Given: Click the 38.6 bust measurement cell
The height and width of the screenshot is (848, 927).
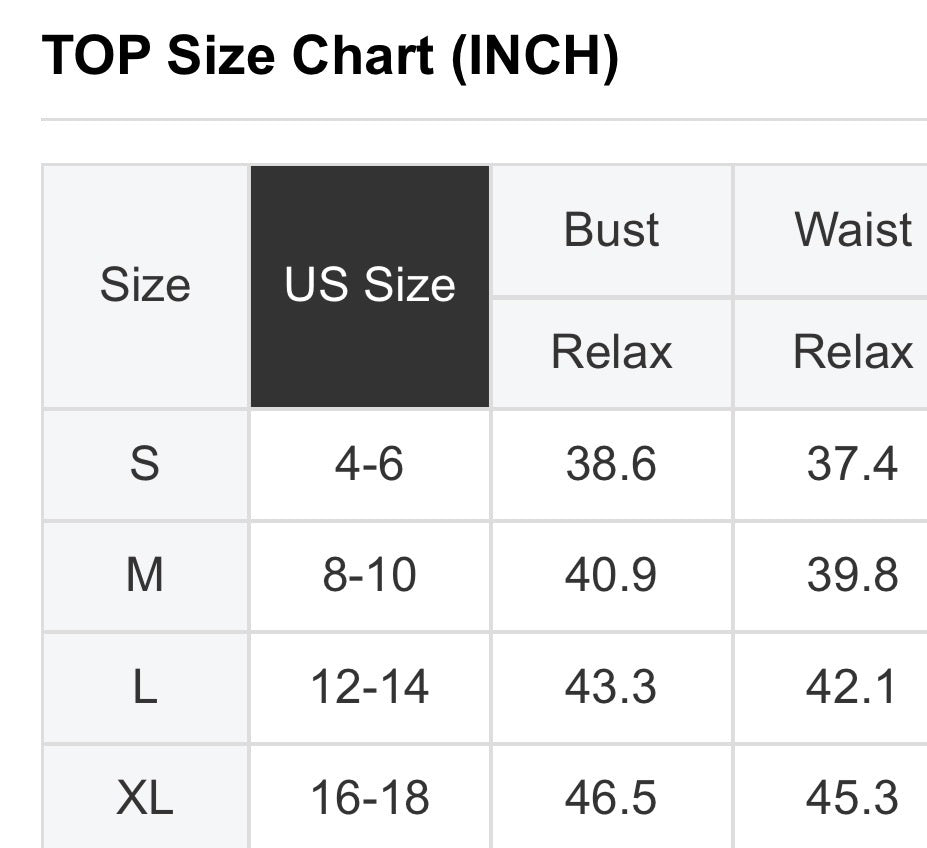Looking at the screenshot, I should [611, 464].
